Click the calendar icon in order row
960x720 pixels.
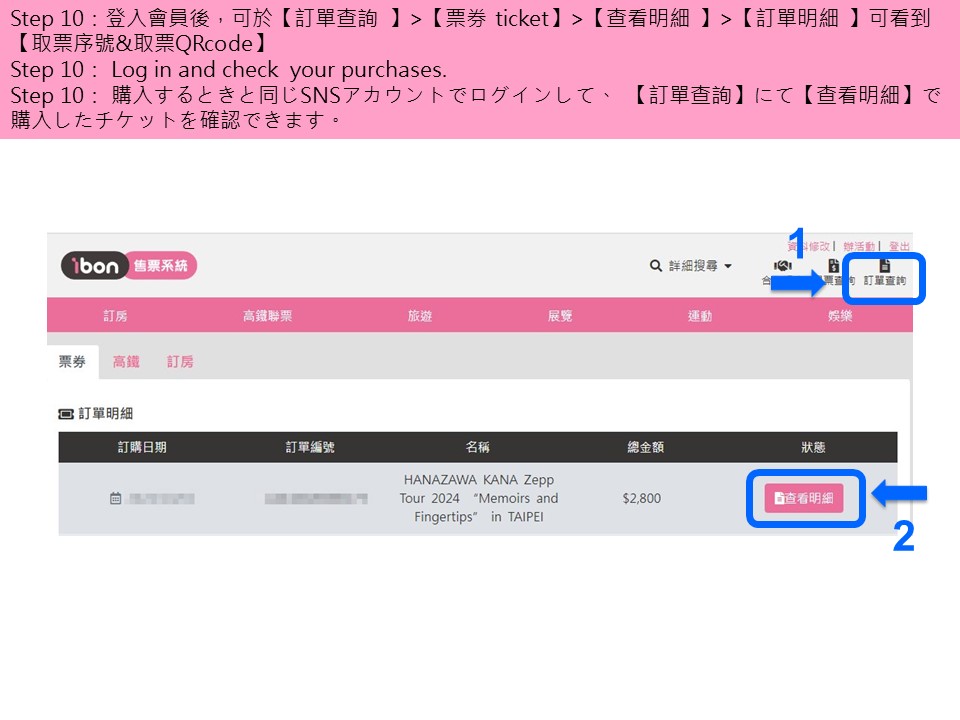point(115,498)
